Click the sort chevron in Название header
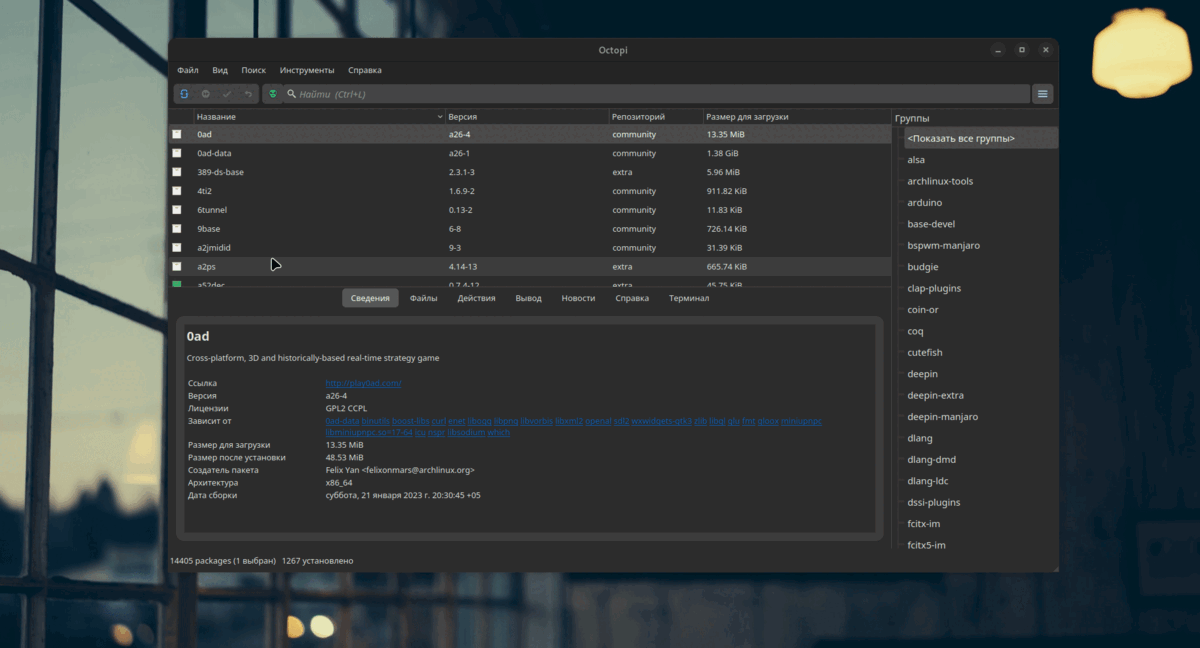Viewport: 1200px width, 648px height. 439,117
